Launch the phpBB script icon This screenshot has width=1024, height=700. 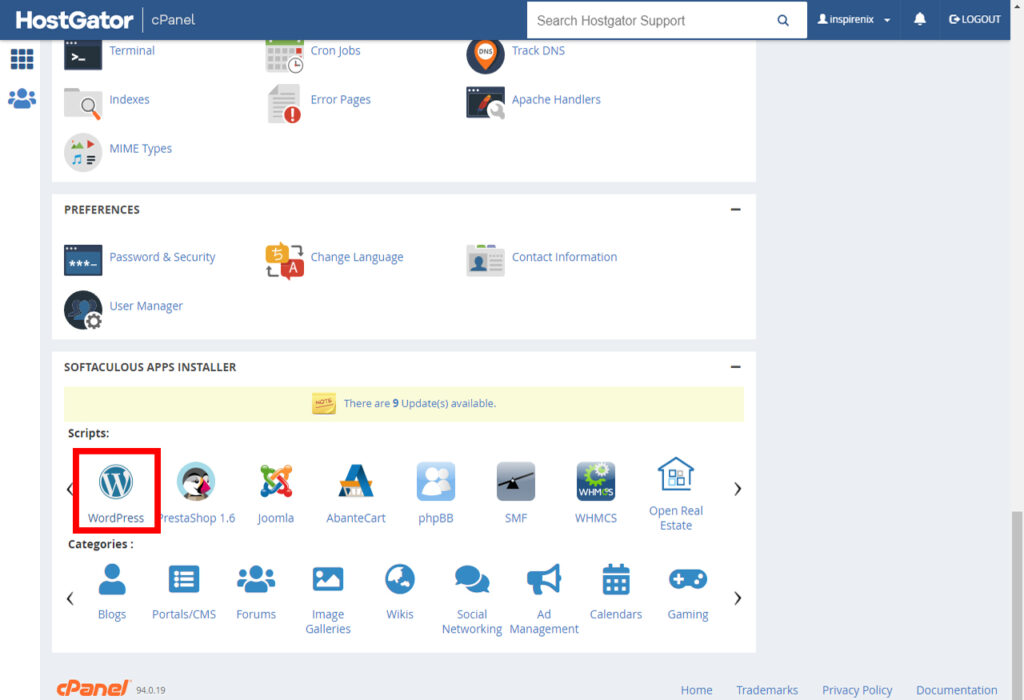point(436,482)
